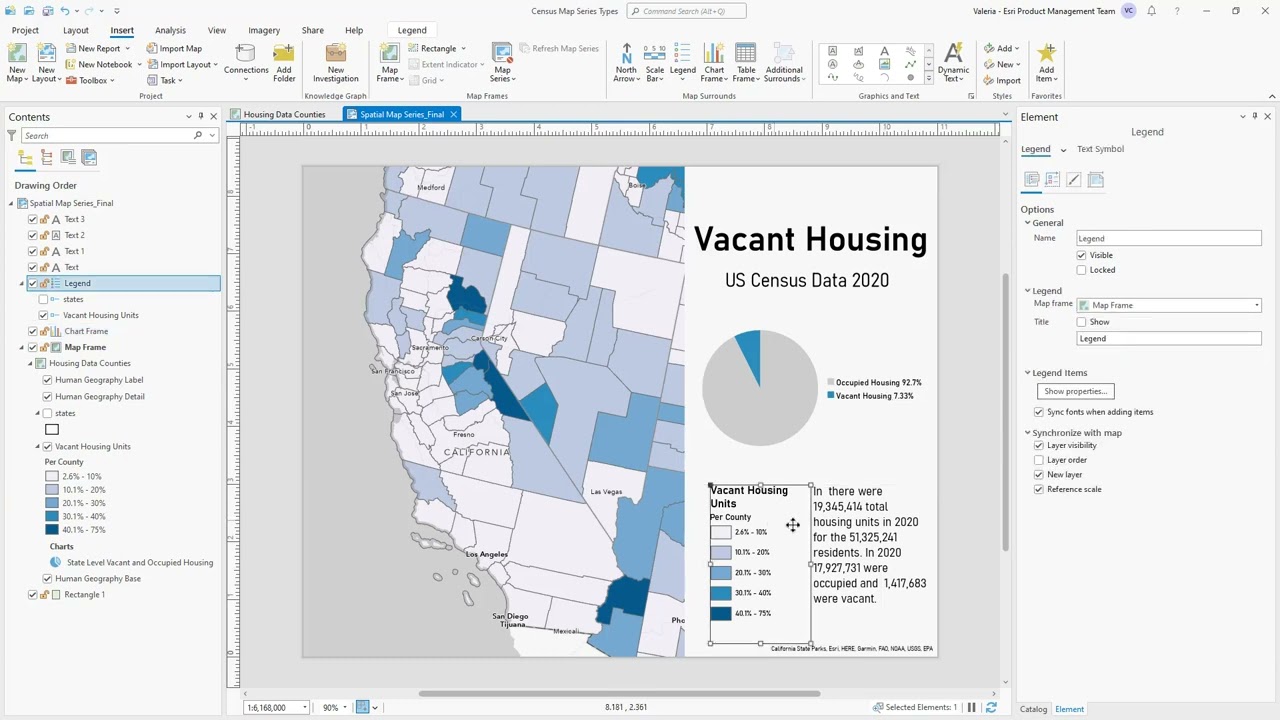Open the Map Series tool

pyautogui.click(x=502, y=63)
